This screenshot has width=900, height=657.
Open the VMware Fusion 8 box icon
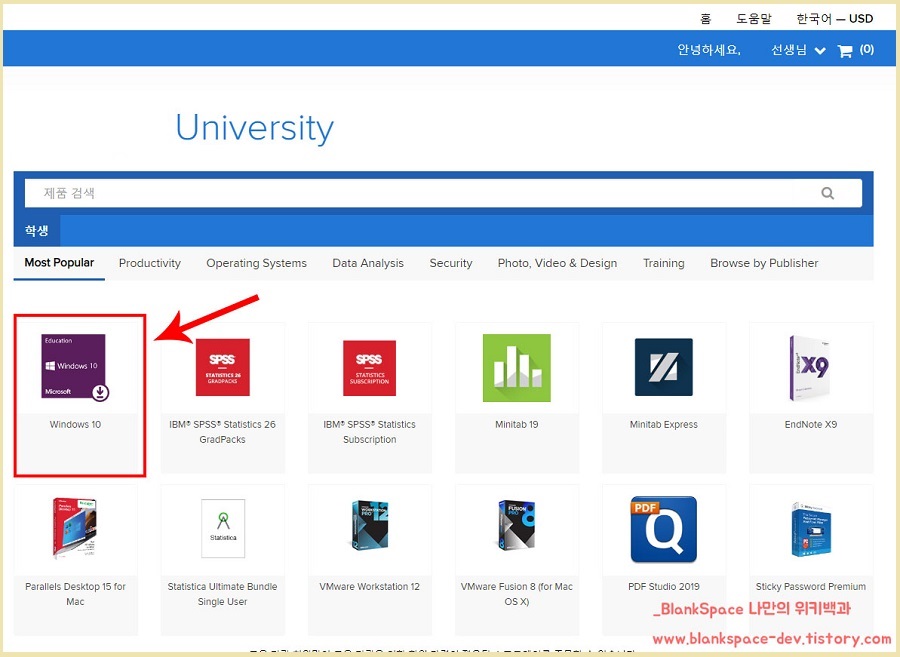click(x=517, y=526)
